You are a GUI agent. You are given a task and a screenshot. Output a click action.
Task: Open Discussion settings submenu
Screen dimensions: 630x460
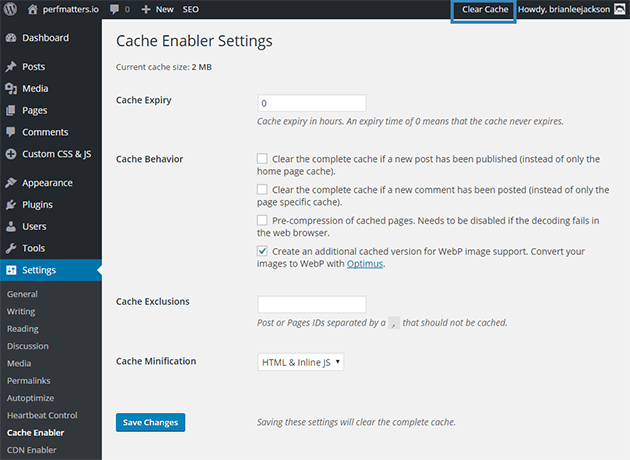point(27,346)
